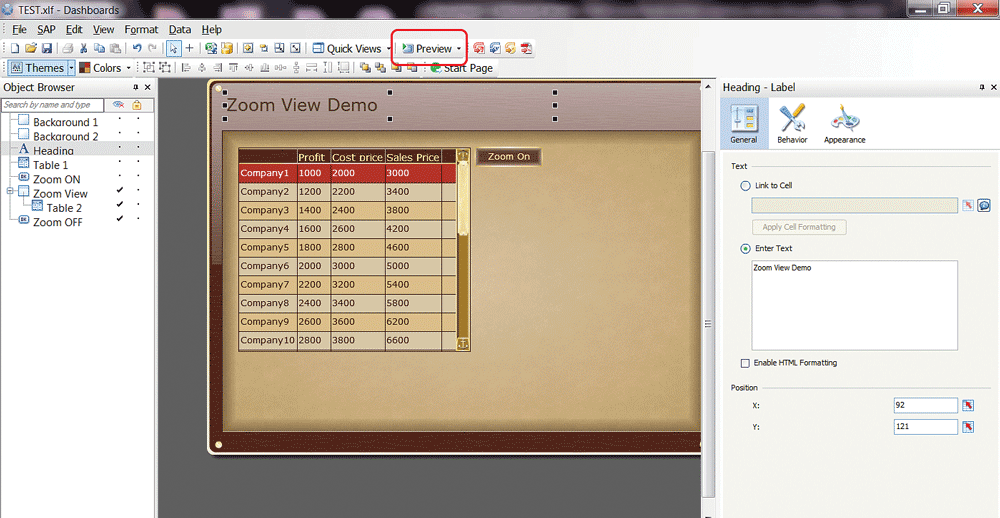Collapse the Zoom View tree node

[10, 193]
